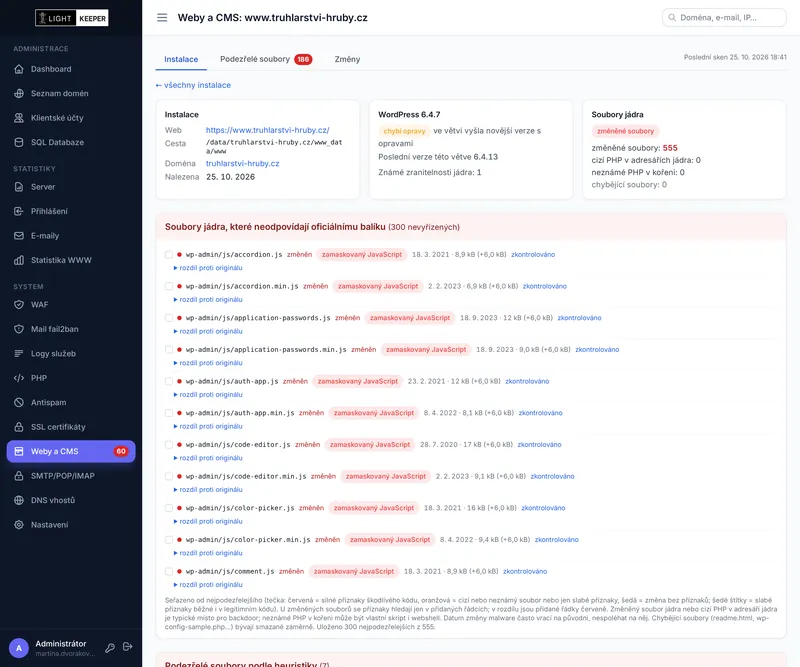Switch to the Změny tab
The width and height of the screenshot is (800, 667).
click(347, 59)
